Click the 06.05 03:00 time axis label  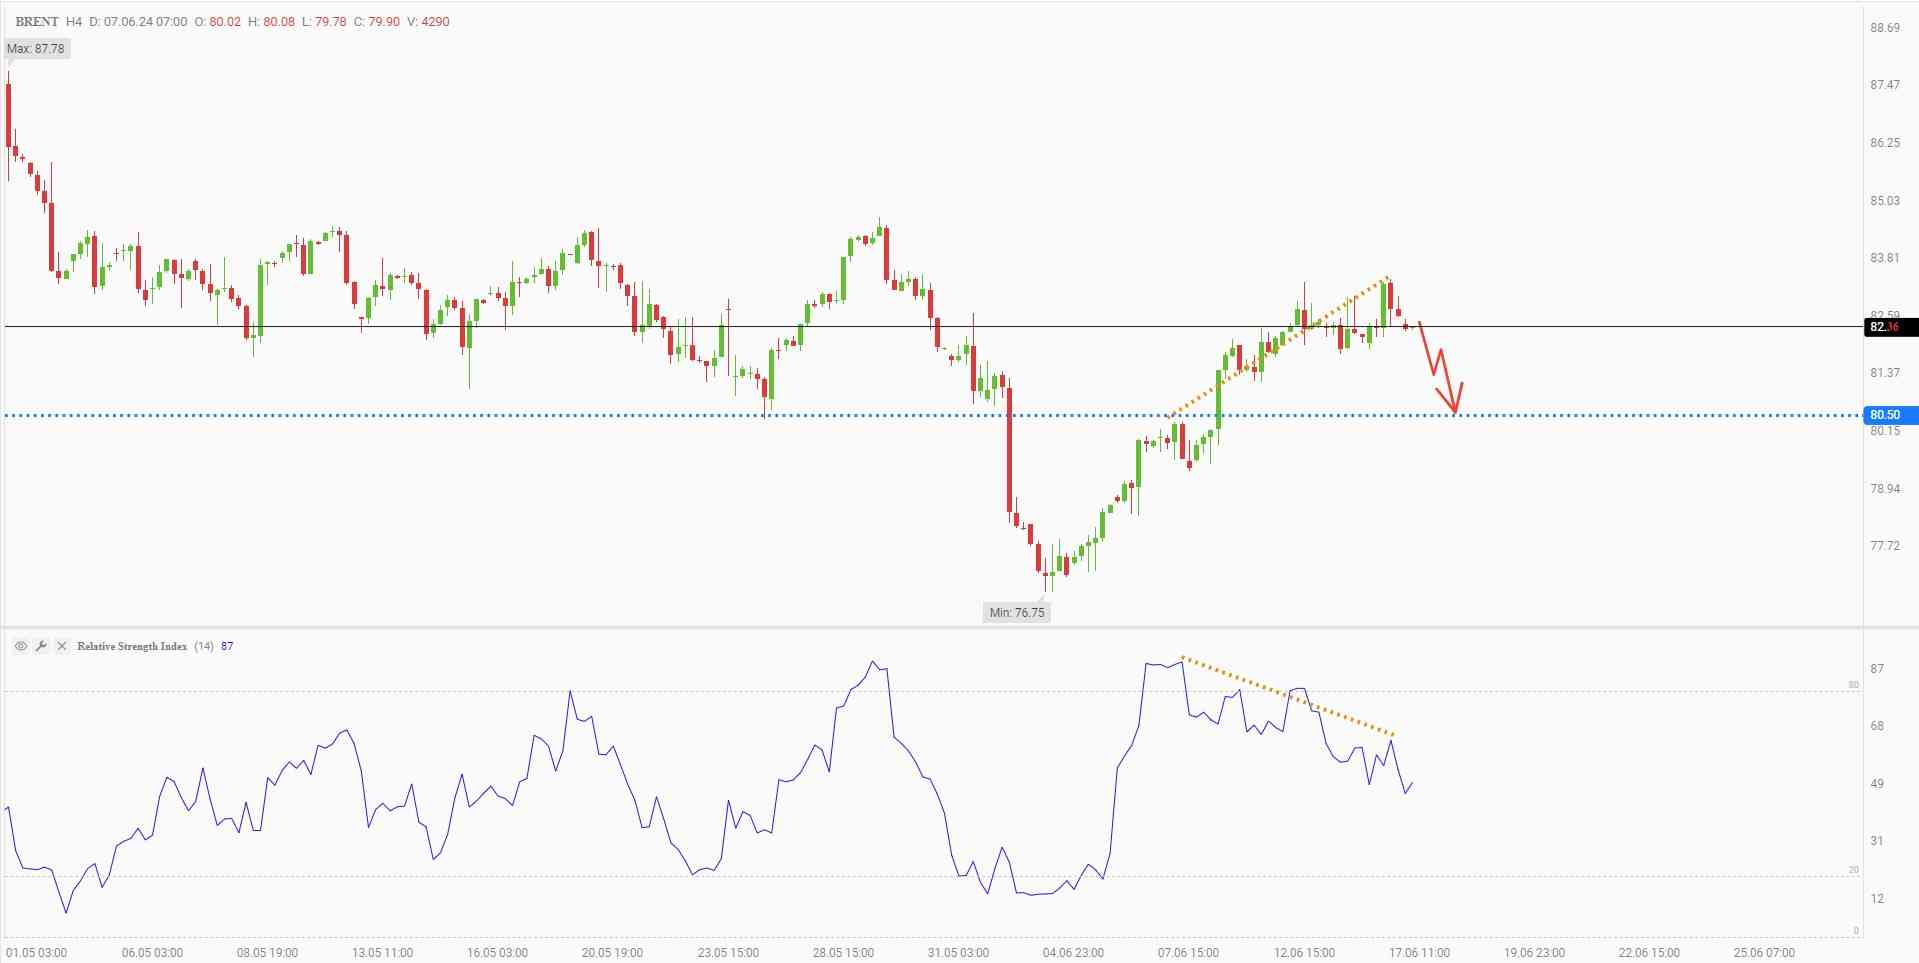coord(152,952)
